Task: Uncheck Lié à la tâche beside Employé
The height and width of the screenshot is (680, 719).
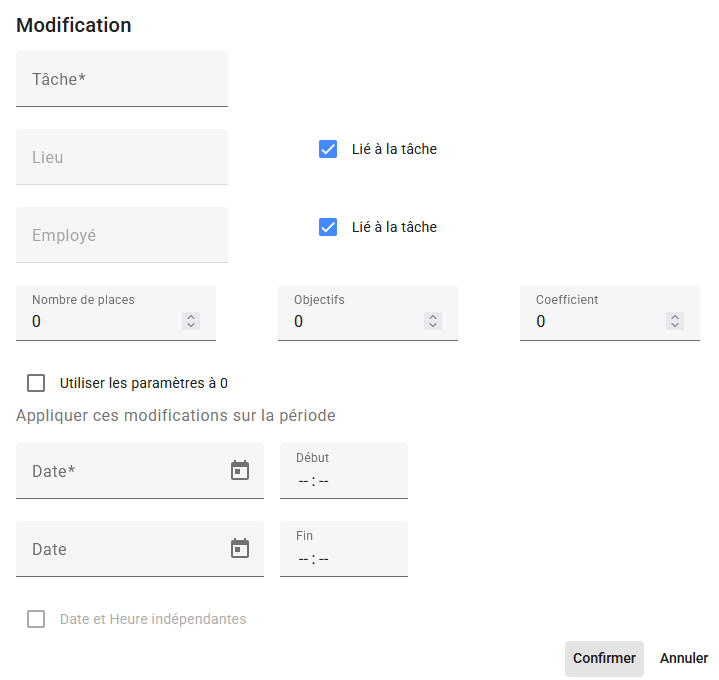Action: tap(328, 227)
